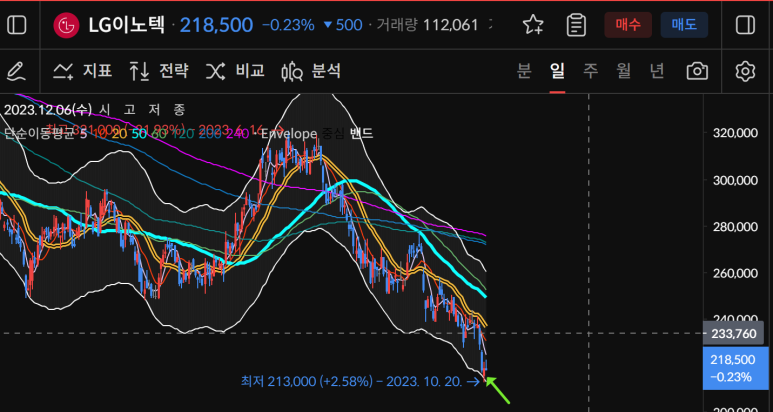Toggle the right sidebar panel icon
773x412 pixels.
tap(745, 25)
